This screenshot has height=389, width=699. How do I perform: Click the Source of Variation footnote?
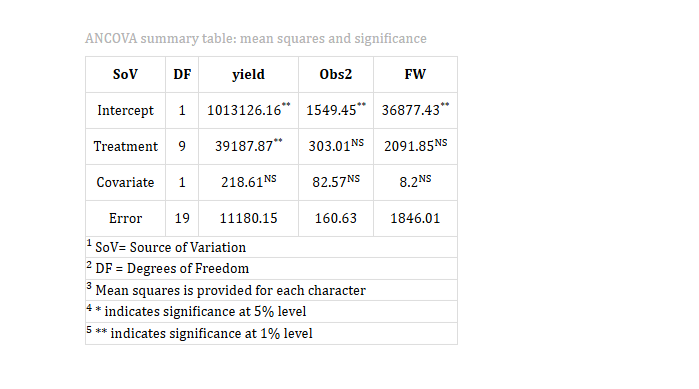(x=166, y=247)
